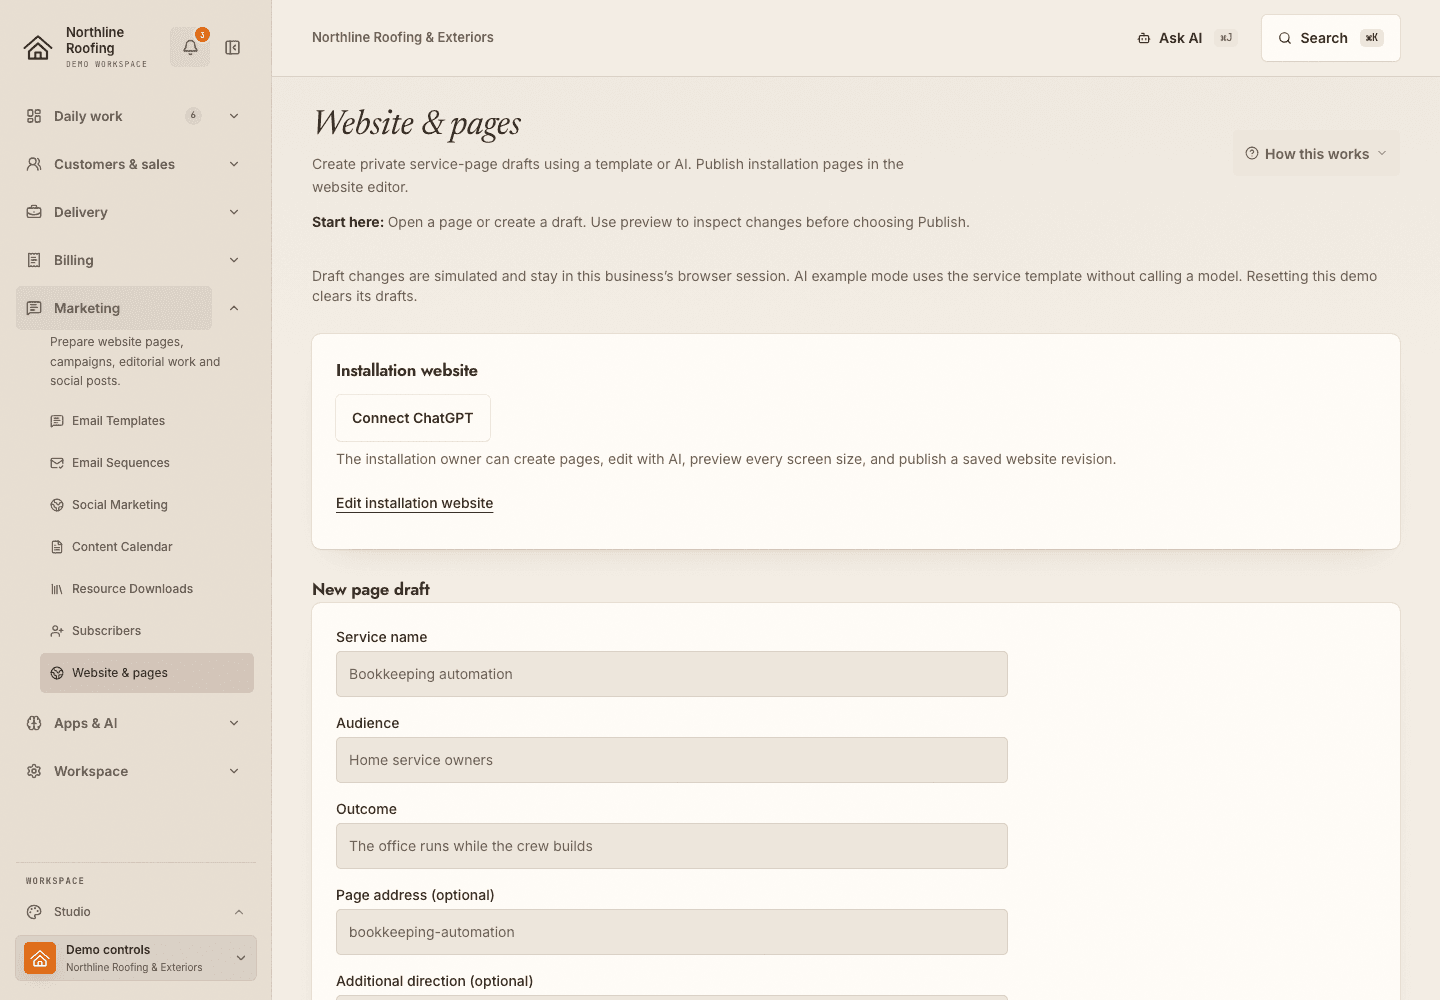The width and height of the screenshot is (1440, 1000).
Task: Click the Social Marketing icon
Action: pyautogui.click(x=57, y=505)
